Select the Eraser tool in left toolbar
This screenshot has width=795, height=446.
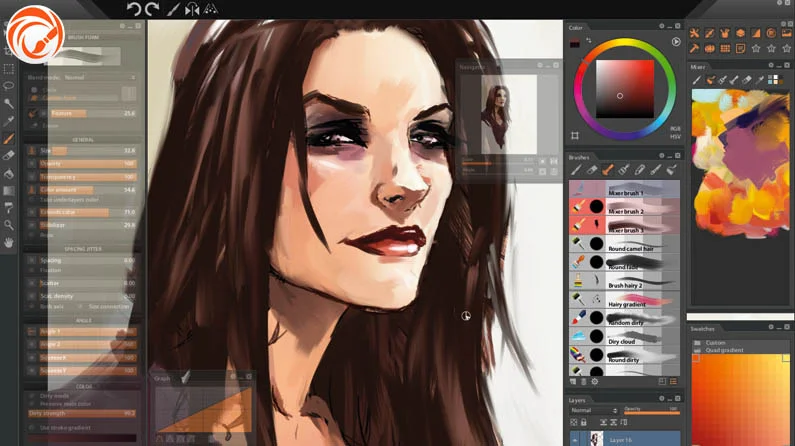[x=9, y=155]
